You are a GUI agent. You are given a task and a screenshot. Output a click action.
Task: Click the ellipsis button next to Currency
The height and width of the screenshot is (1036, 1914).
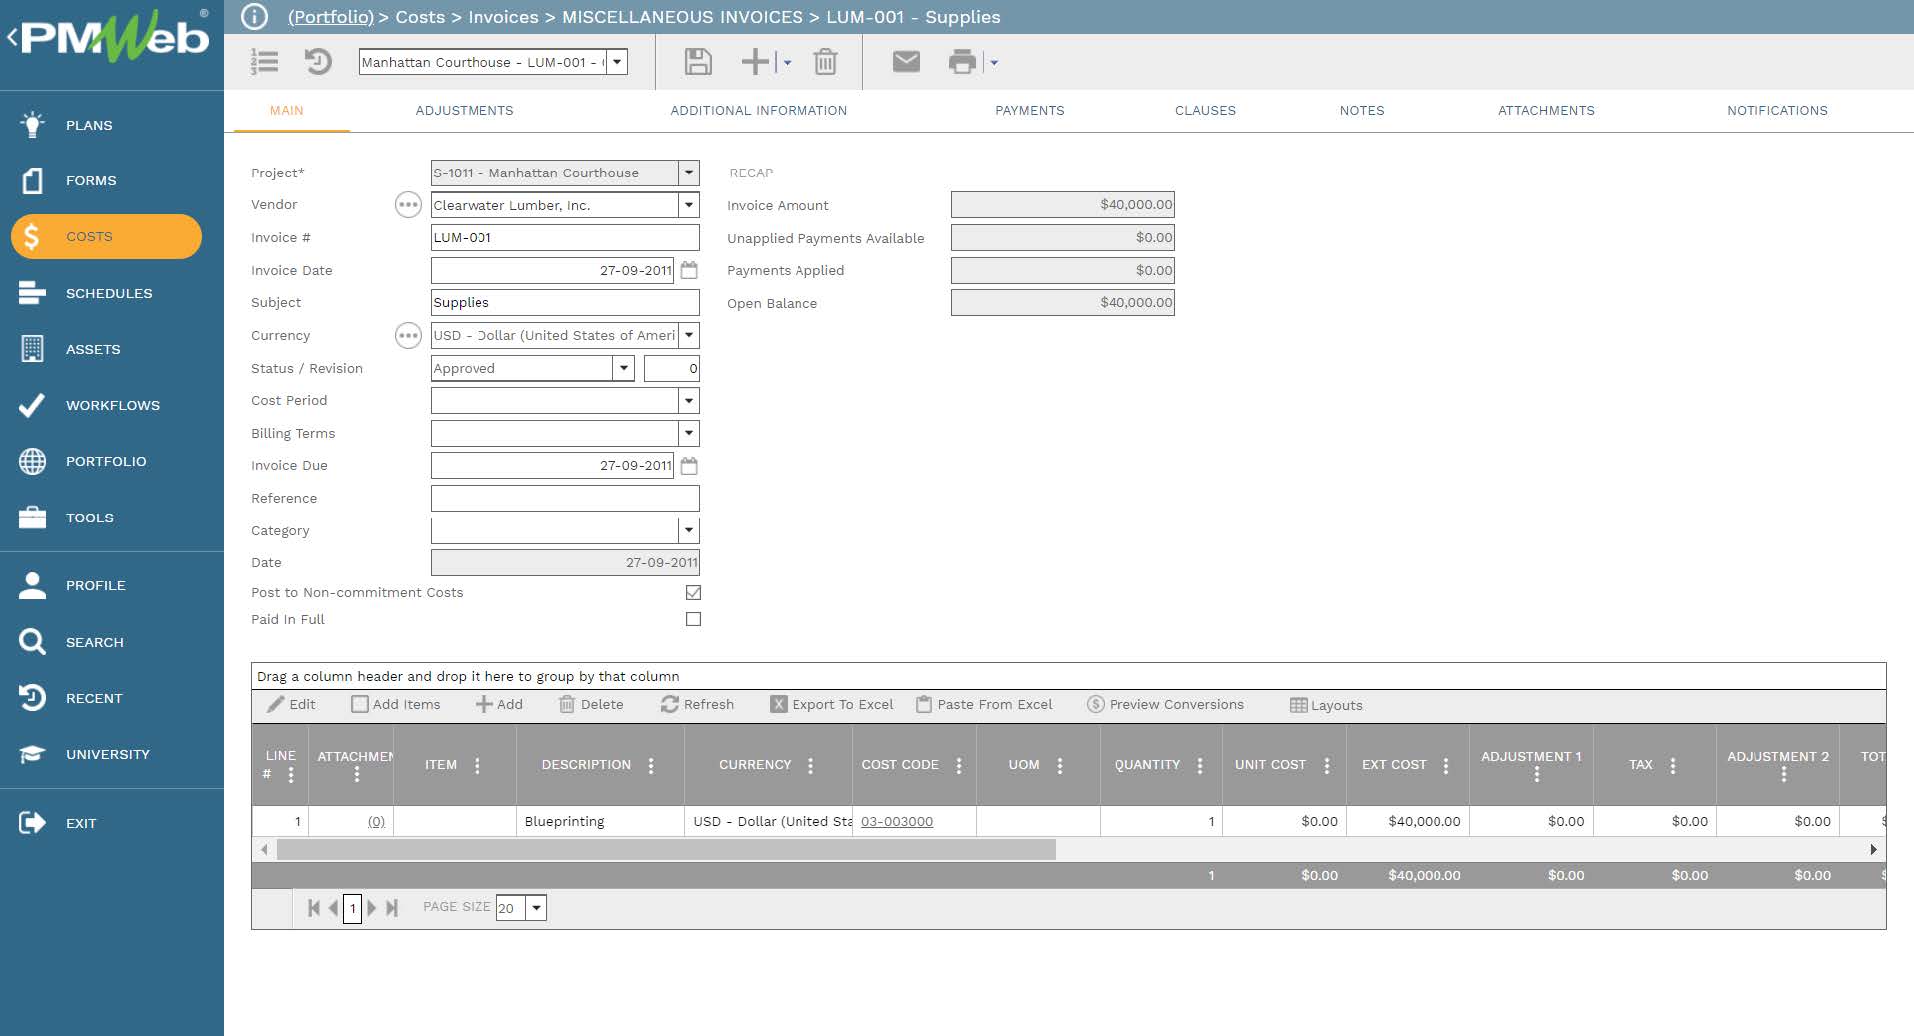[x=408, y=336]
